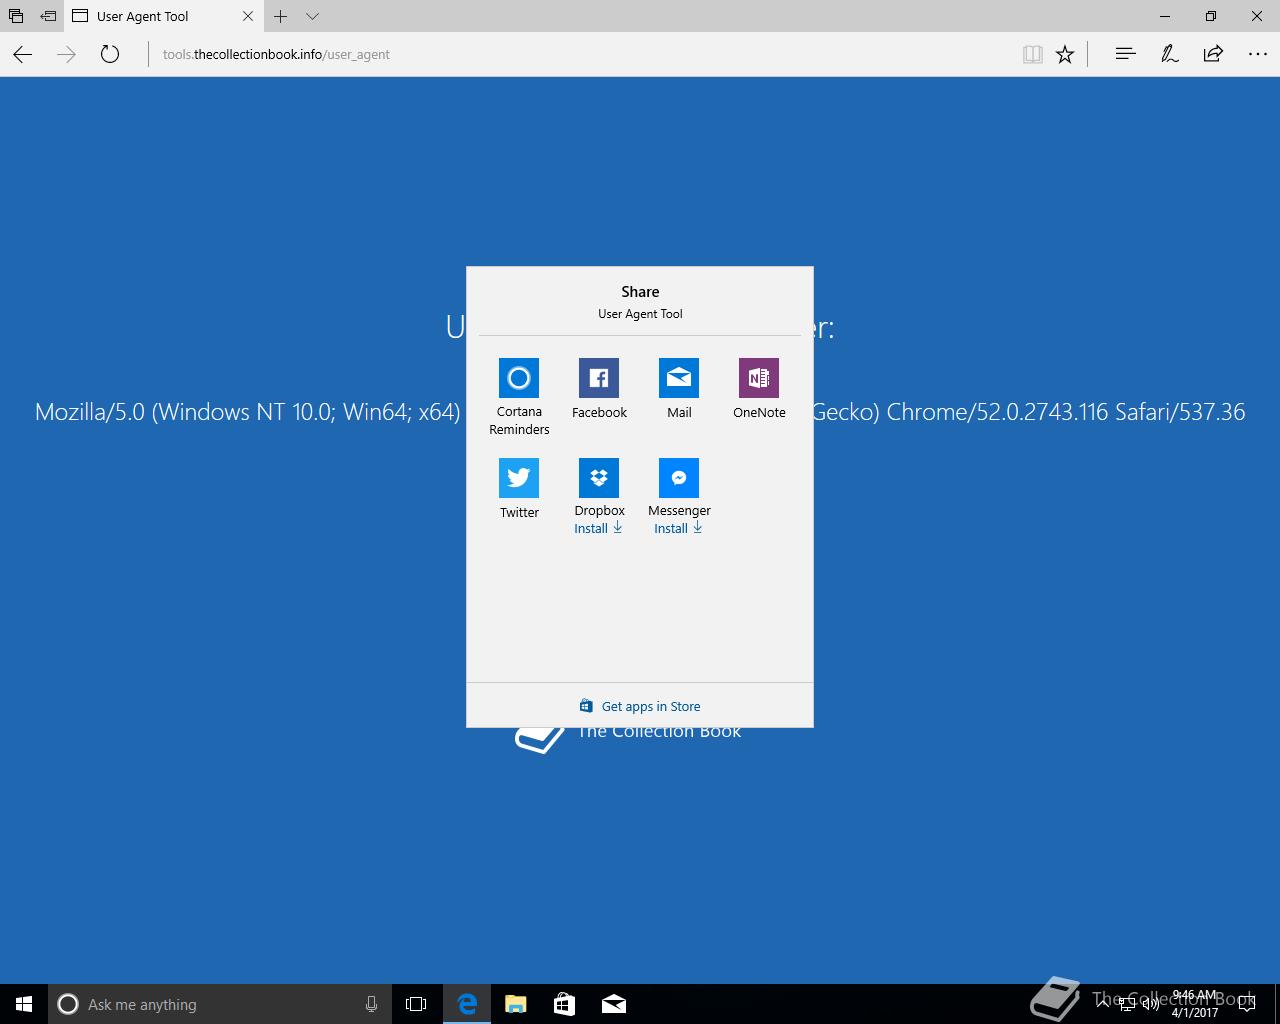This screenshot has height=1024, width=1280.
Task: Make a Web Note
Action: tap(1169, 54)
